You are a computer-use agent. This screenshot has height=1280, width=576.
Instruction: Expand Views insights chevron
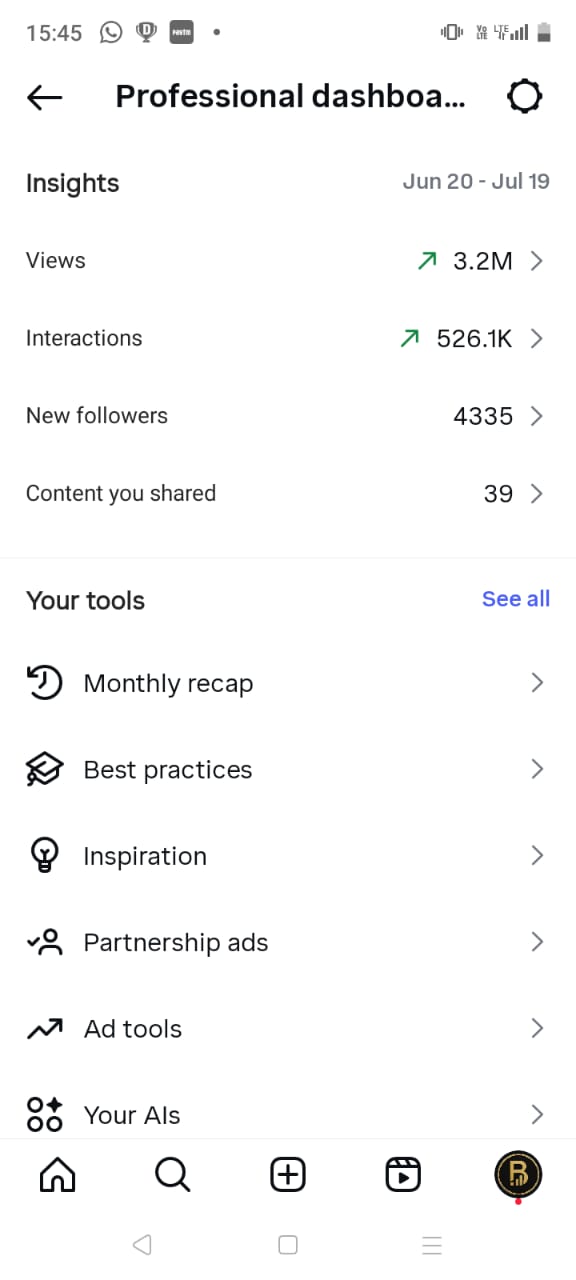[537, 261]
